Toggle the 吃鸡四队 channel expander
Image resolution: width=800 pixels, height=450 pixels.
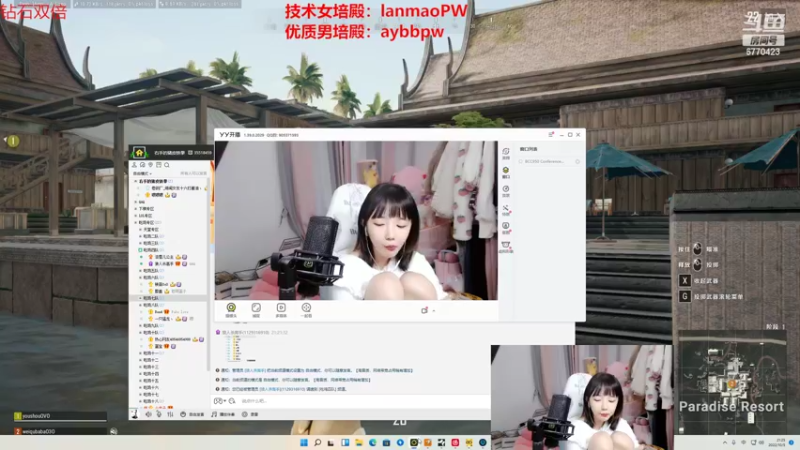click(x=140, y=250)
